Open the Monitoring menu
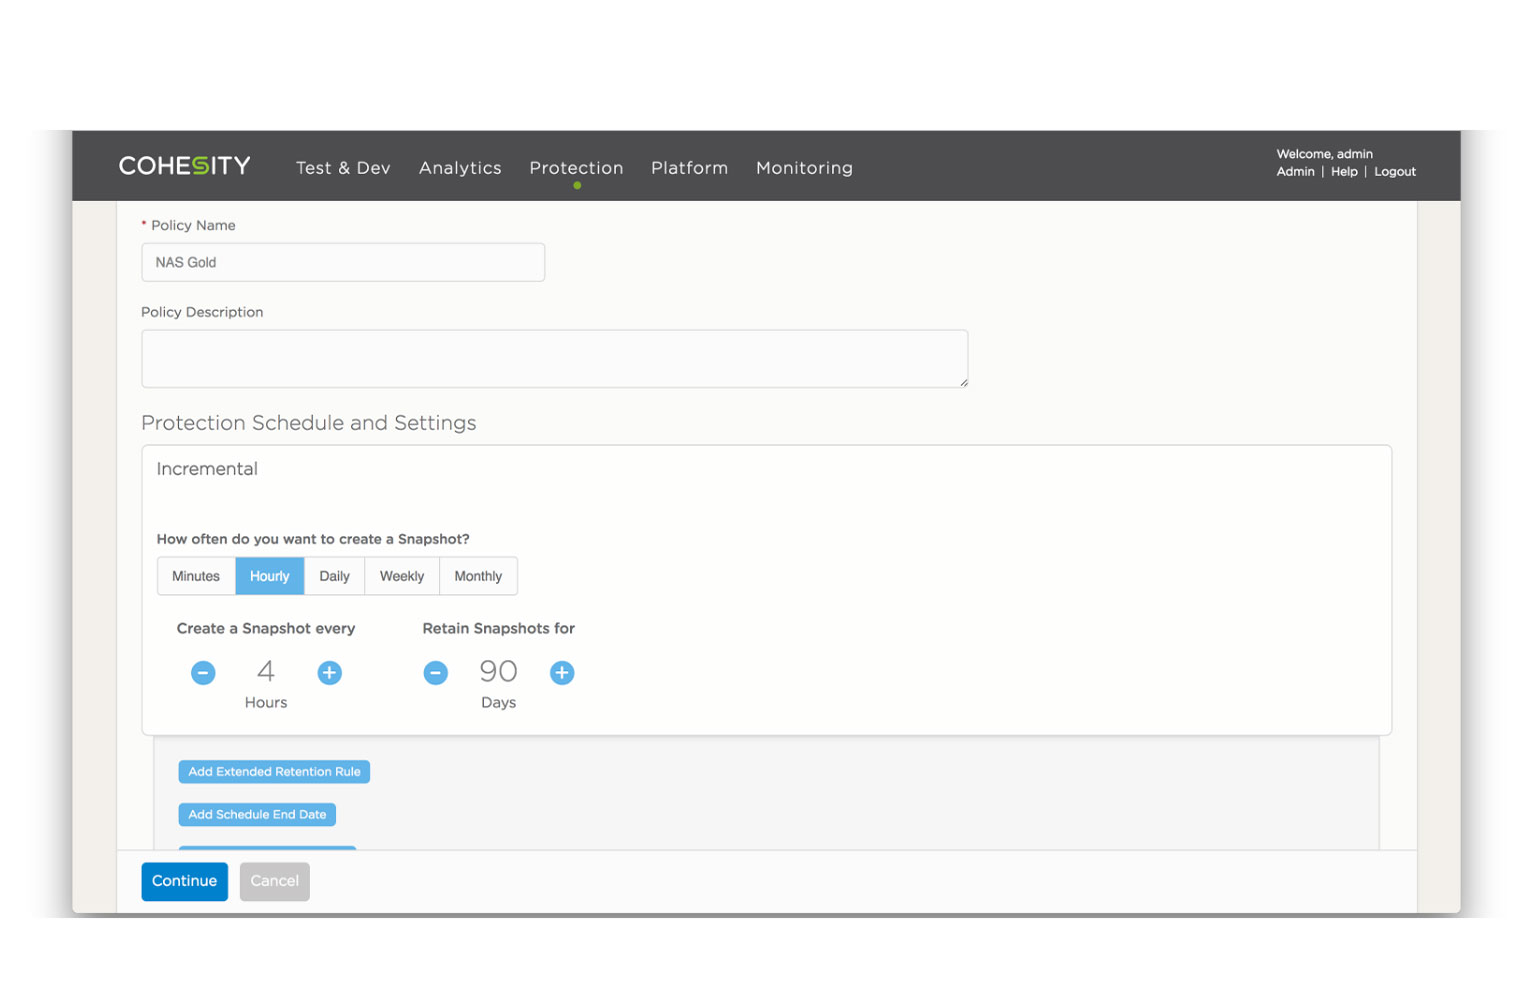The height and width of the screenshot is (1000, 1535). point(804,168)
